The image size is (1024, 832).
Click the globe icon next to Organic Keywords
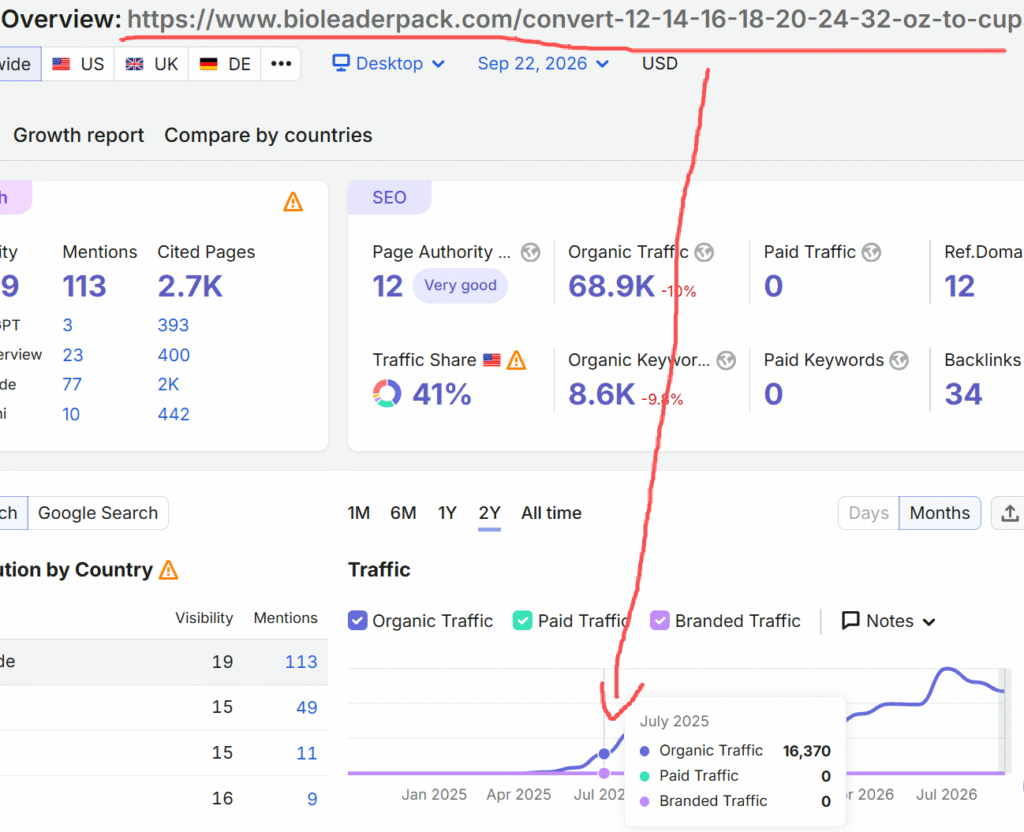(726, 360)
